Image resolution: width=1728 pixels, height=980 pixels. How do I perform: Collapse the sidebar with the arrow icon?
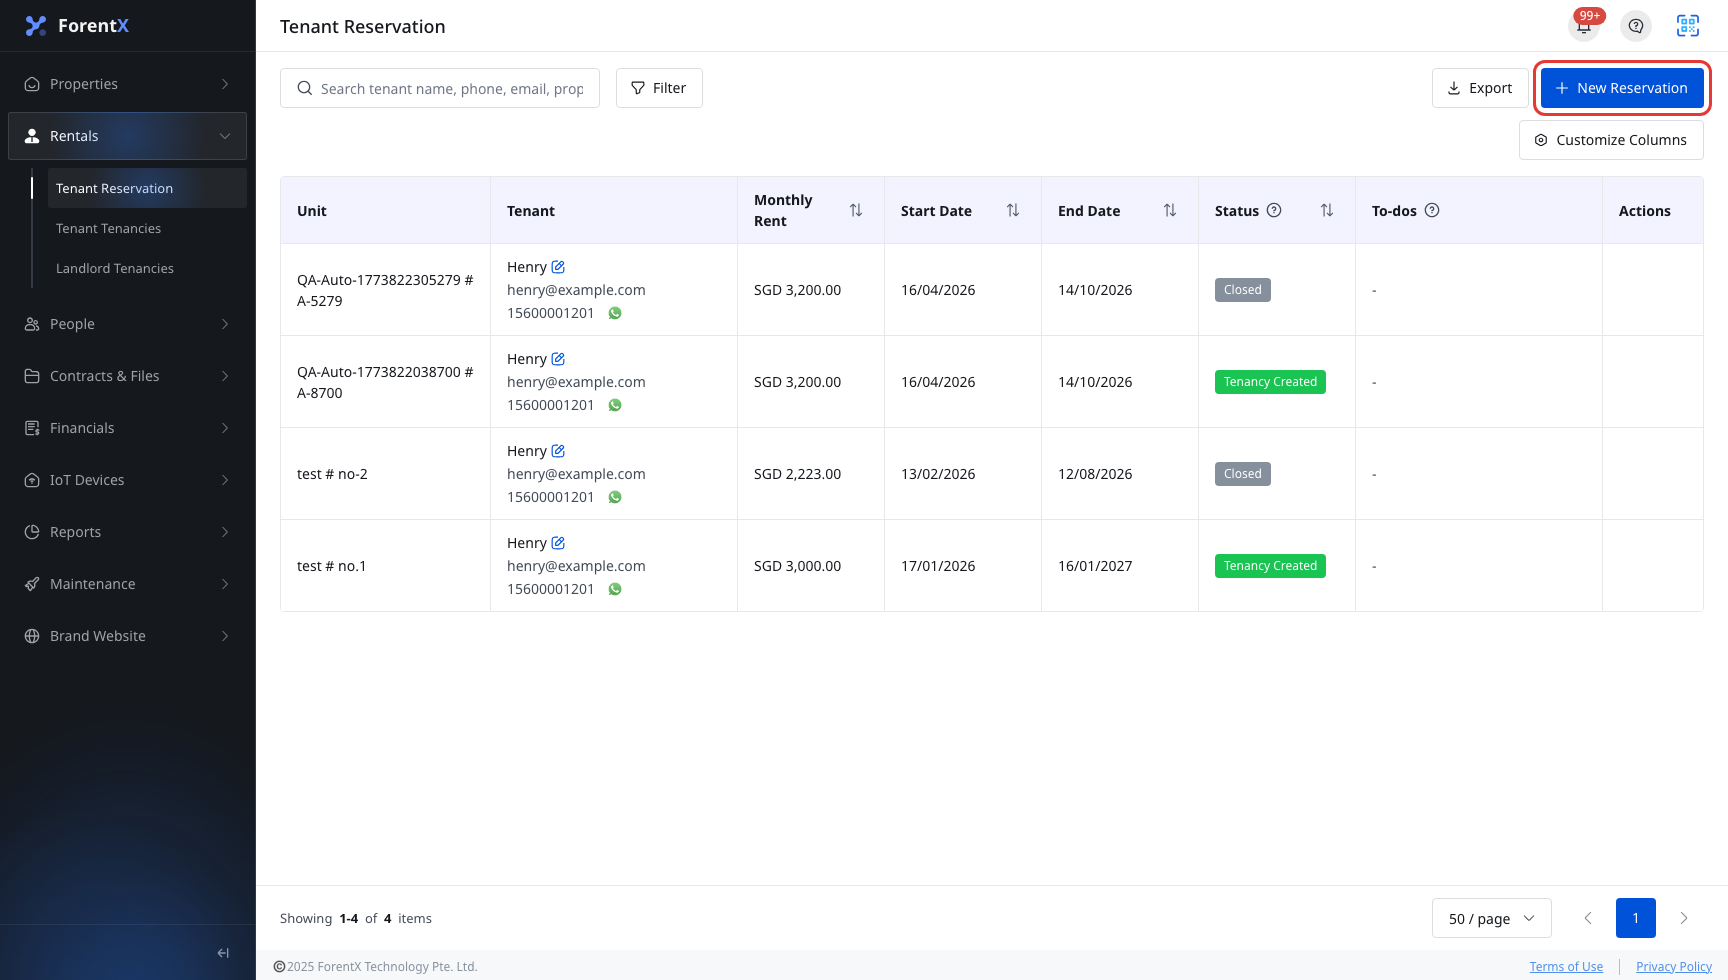coord(223,953)
